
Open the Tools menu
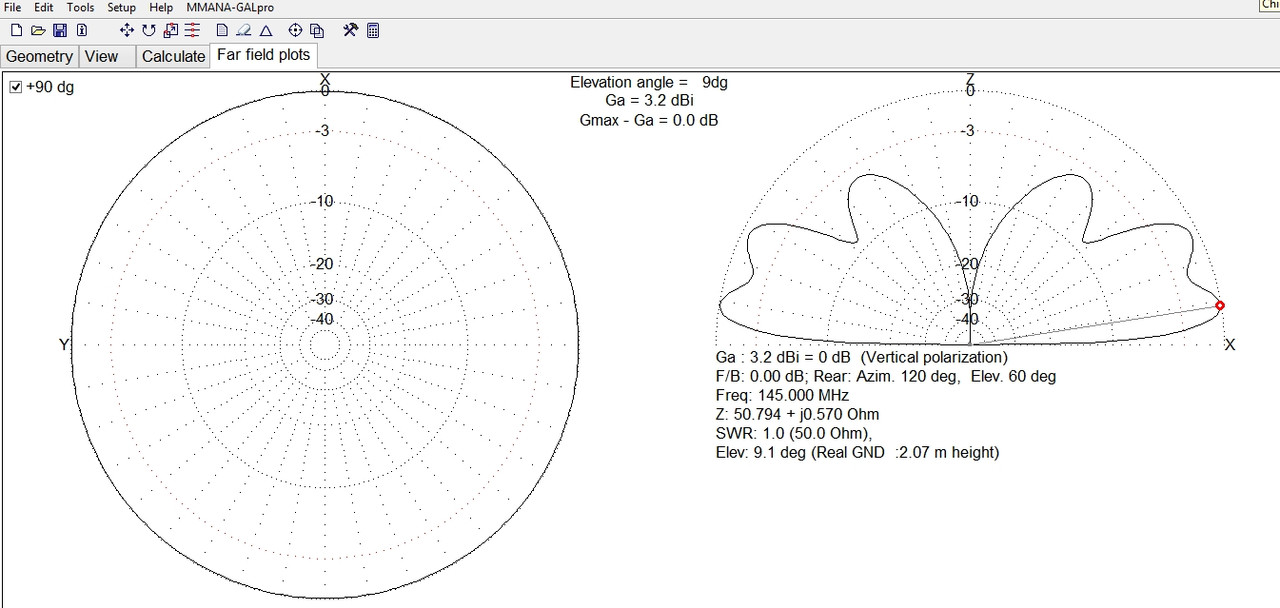[80, 7]
